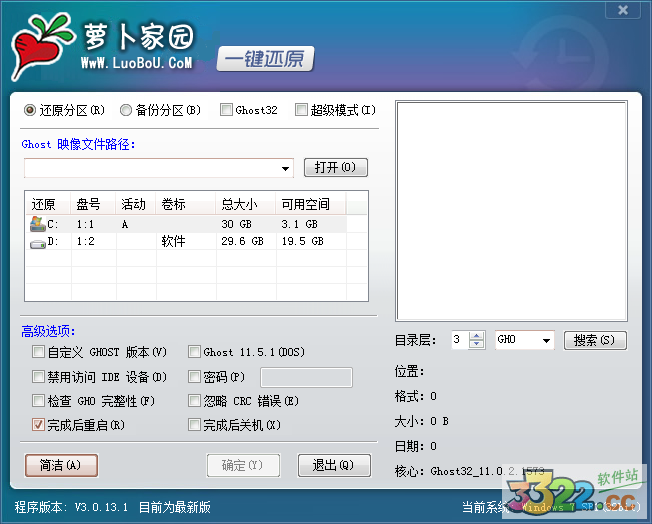Click the 退出 button
This screenshot has width=652, height=524.
334,465
